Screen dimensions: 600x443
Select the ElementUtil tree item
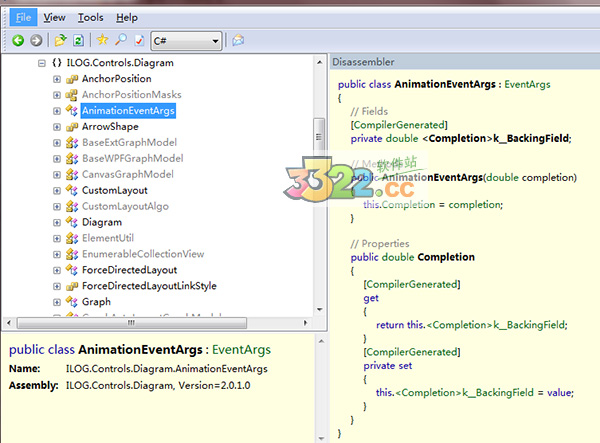pyautogui.click(x=108, y=238)
